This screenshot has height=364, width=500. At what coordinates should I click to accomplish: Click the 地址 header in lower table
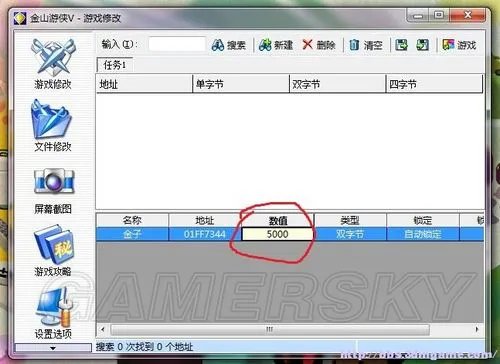205,220
